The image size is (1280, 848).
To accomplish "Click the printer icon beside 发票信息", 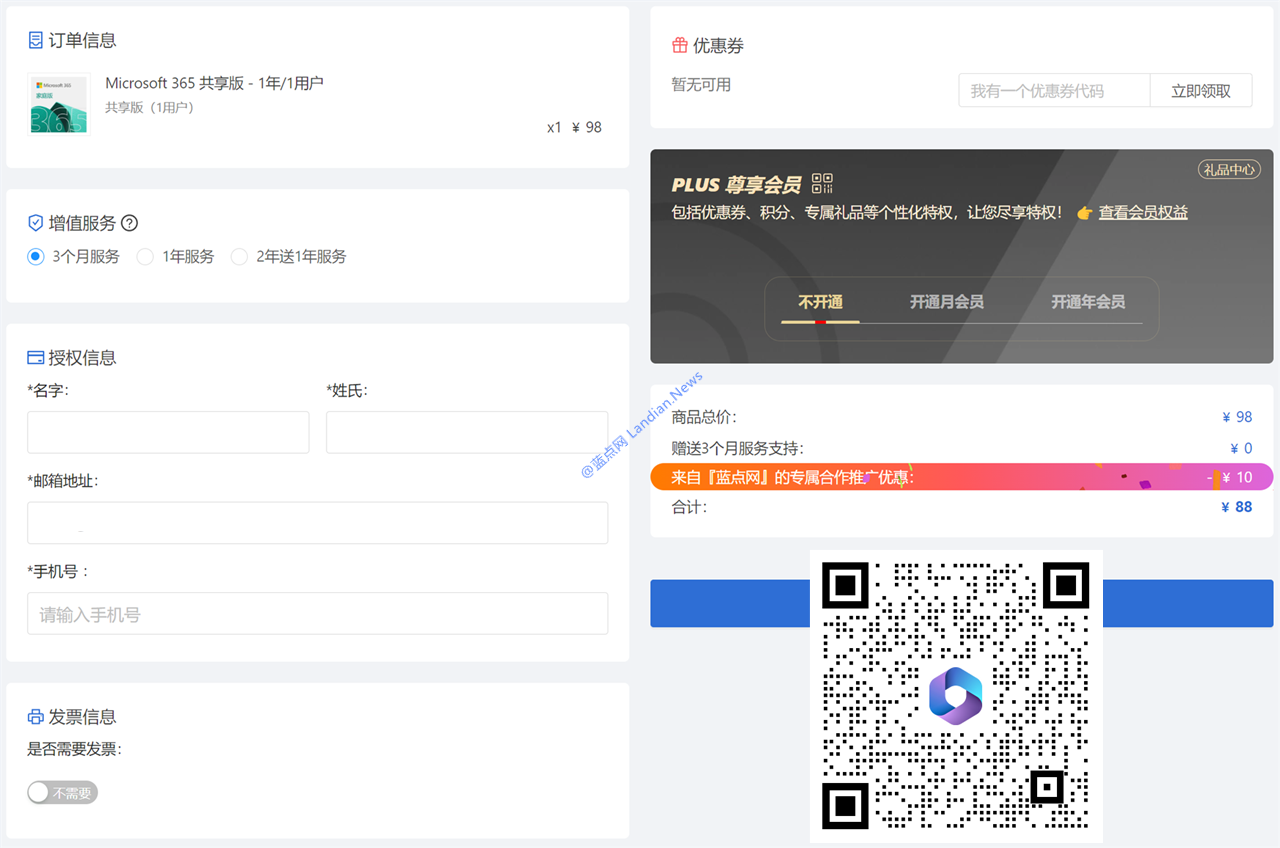I will point(36,717).
